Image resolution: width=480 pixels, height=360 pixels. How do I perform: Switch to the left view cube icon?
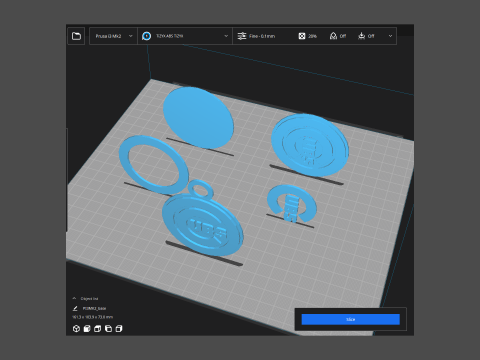(x=108, y=329)
